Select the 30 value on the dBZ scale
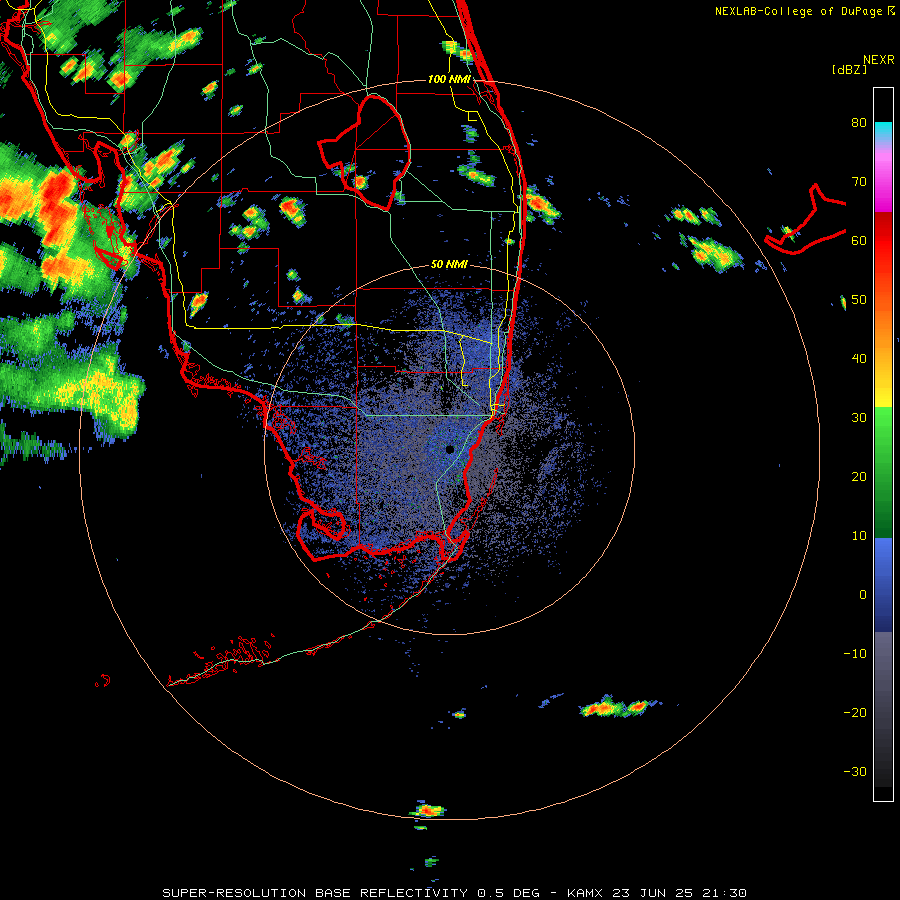 pyautogui.click(x=859, y=418)
